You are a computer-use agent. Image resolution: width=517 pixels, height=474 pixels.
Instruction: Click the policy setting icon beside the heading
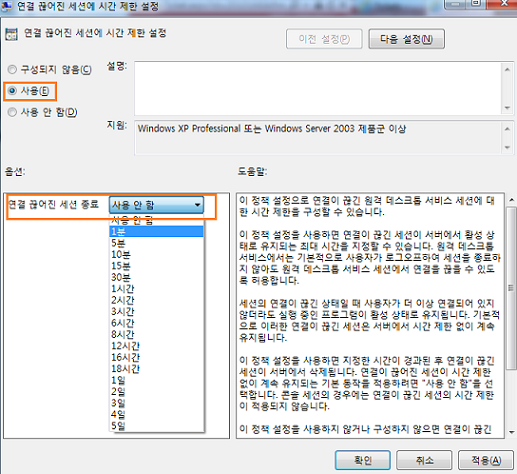[11, 34]
